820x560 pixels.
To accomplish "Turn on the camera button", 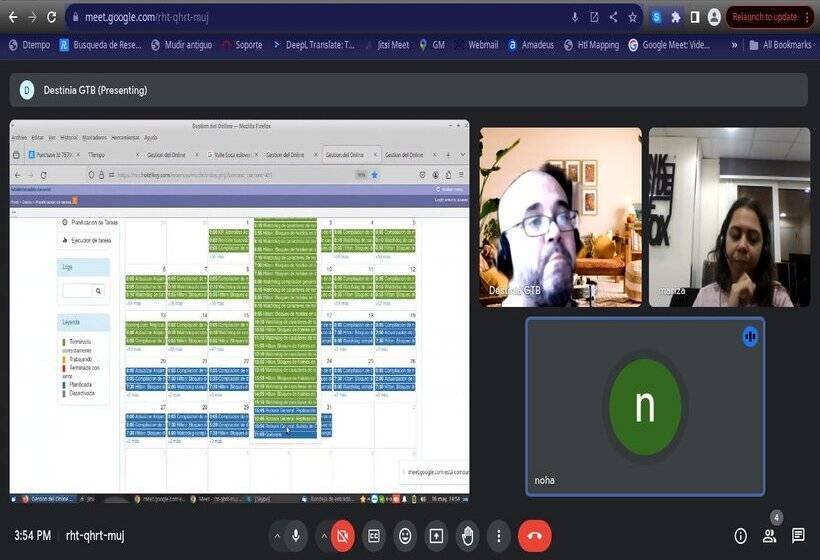I will (x=342, y=536).
